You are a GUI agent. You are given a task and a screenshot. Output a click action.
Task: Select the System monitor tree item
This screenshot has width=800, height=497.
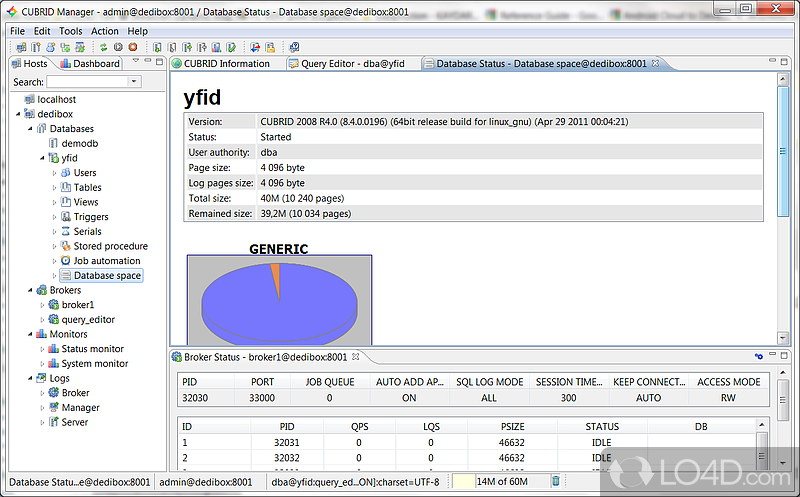94,364
